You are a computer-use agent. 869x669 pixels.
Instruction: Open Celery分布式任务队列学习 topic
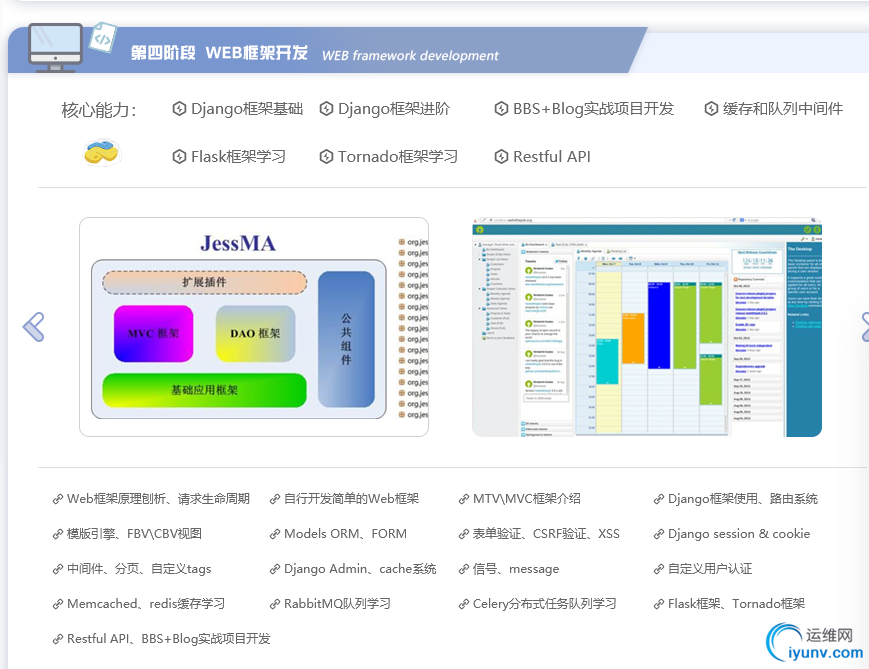(x=544, y=604)
